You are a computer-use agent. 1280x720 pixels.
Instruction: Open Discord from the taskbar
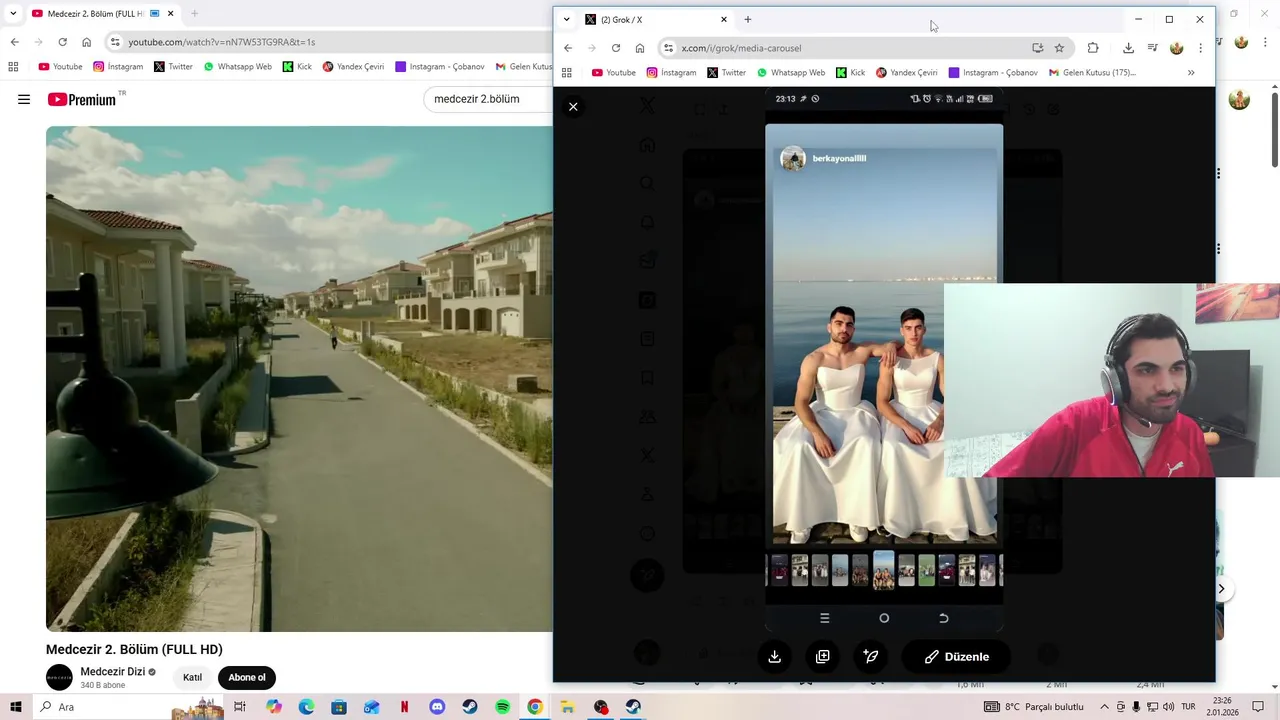[437, 707]
